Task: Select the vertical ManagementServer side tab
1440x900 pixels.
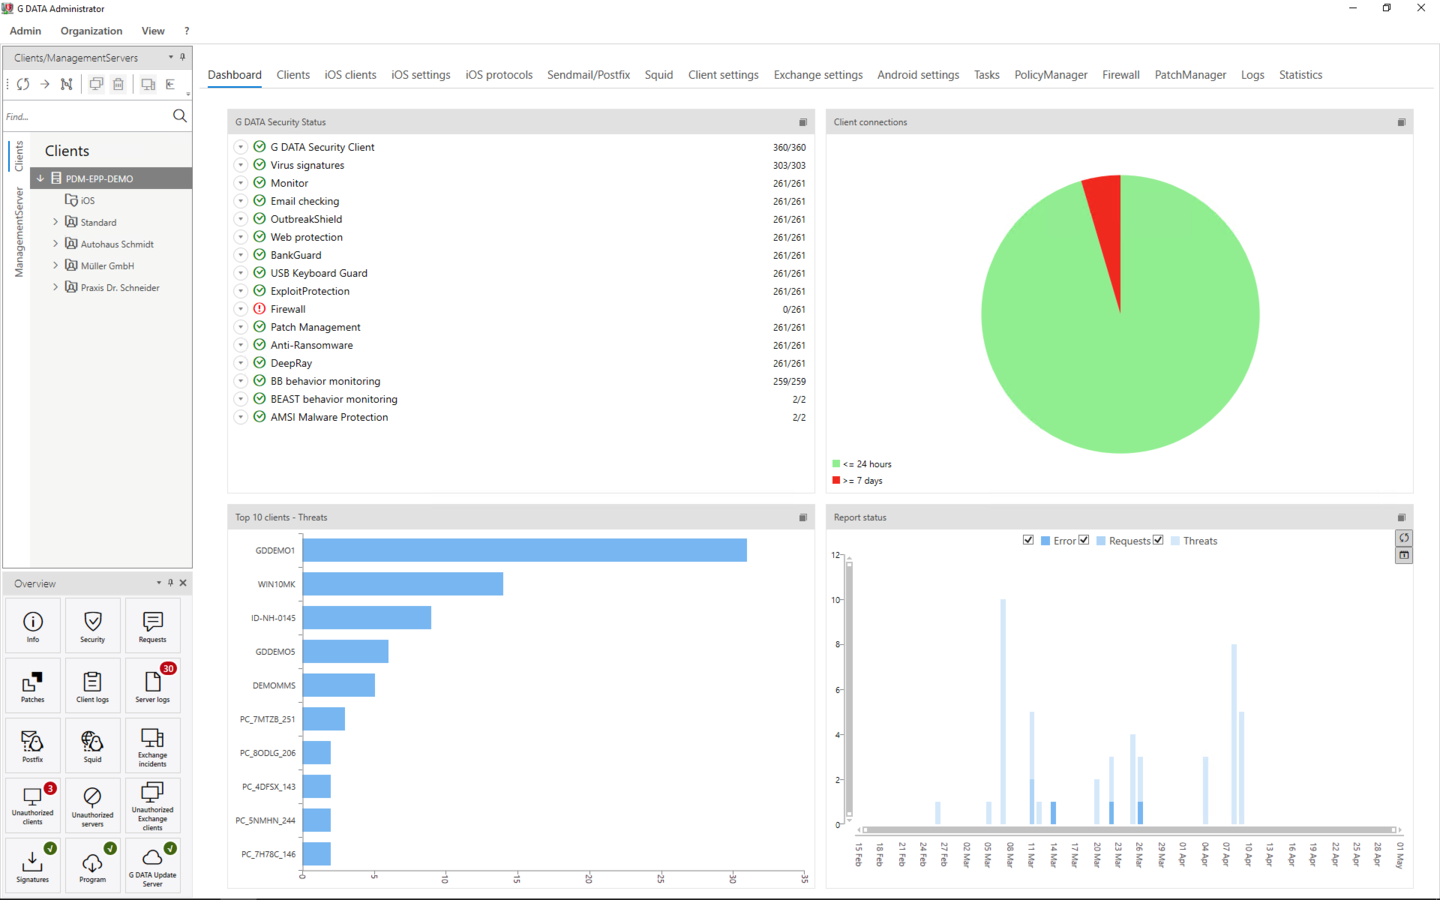Action: pyautogui.click(x=19, y=232)
